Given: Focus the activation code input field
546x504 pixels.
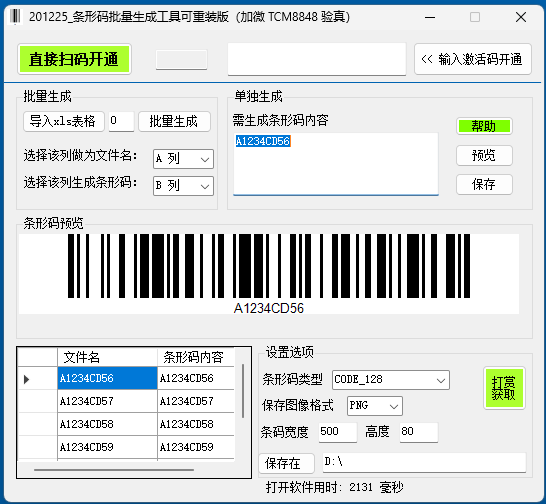Looking at the screenshot, I should click(317, 59).
